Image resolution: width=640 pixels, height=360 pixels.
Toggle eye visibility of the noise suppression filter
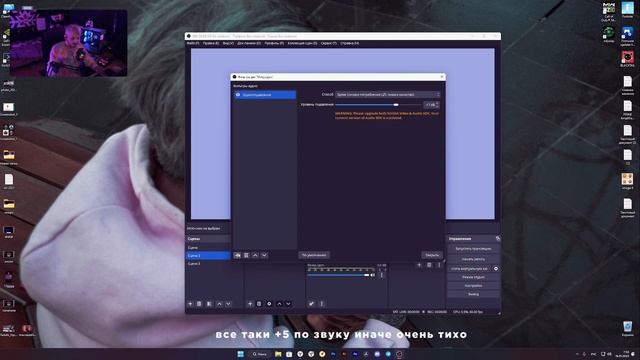(x=238, y=95)
